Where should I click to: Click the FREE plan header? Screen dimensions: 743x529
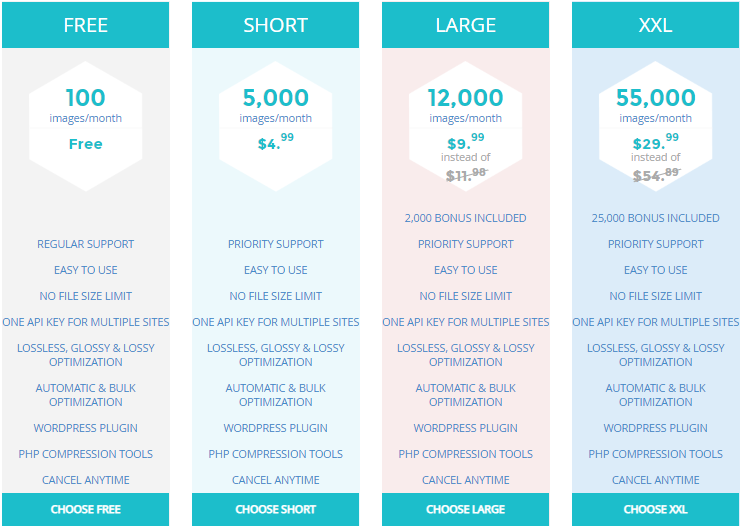85,25
